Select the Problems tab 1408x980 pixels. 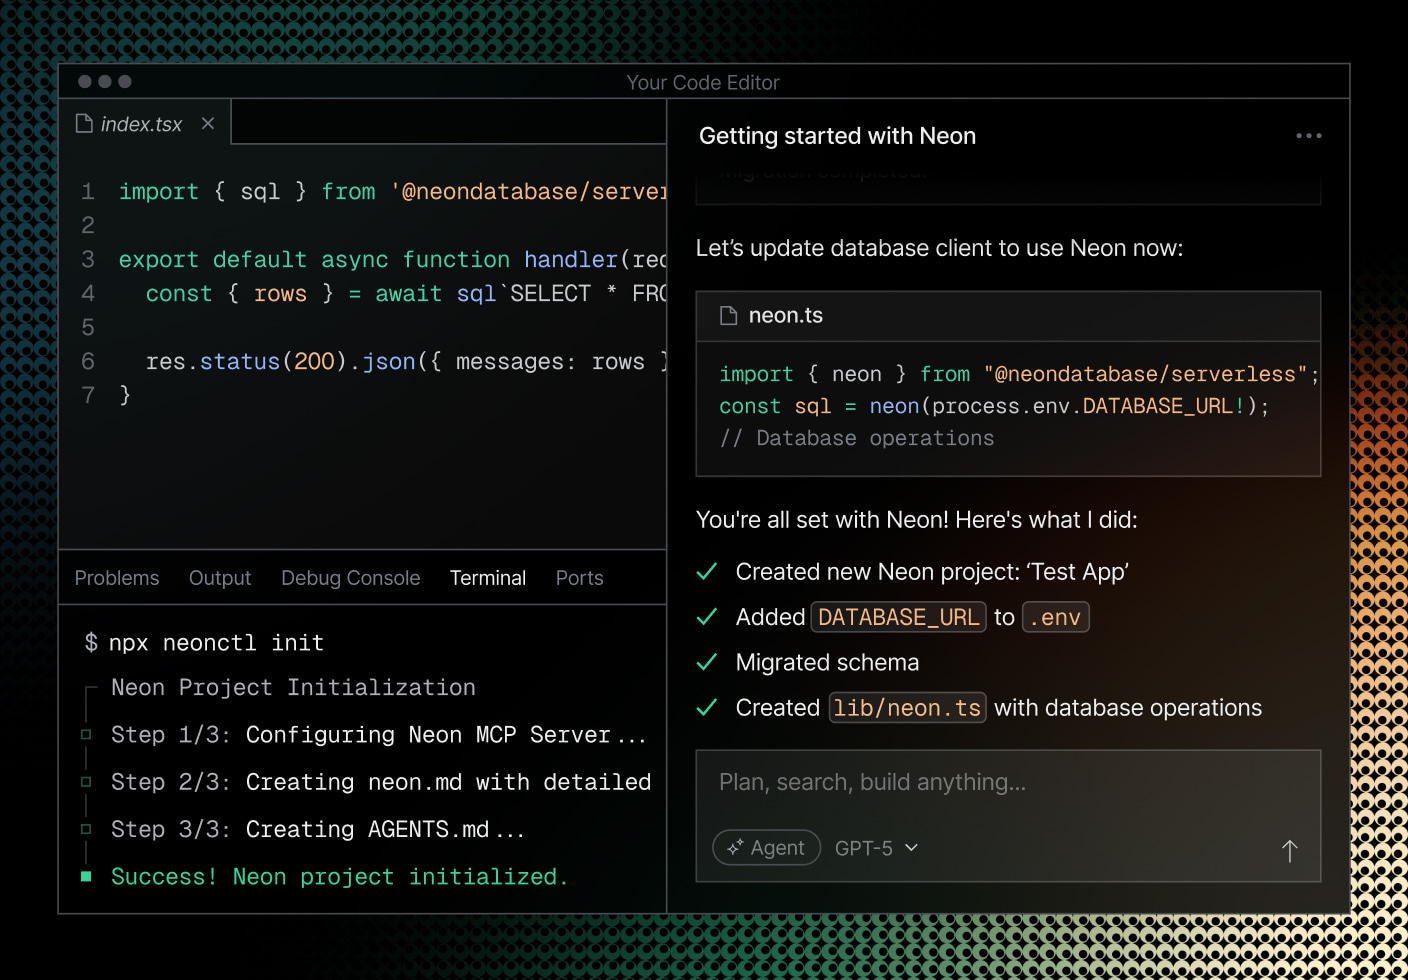pyautogui.click(x=116, y=578)
